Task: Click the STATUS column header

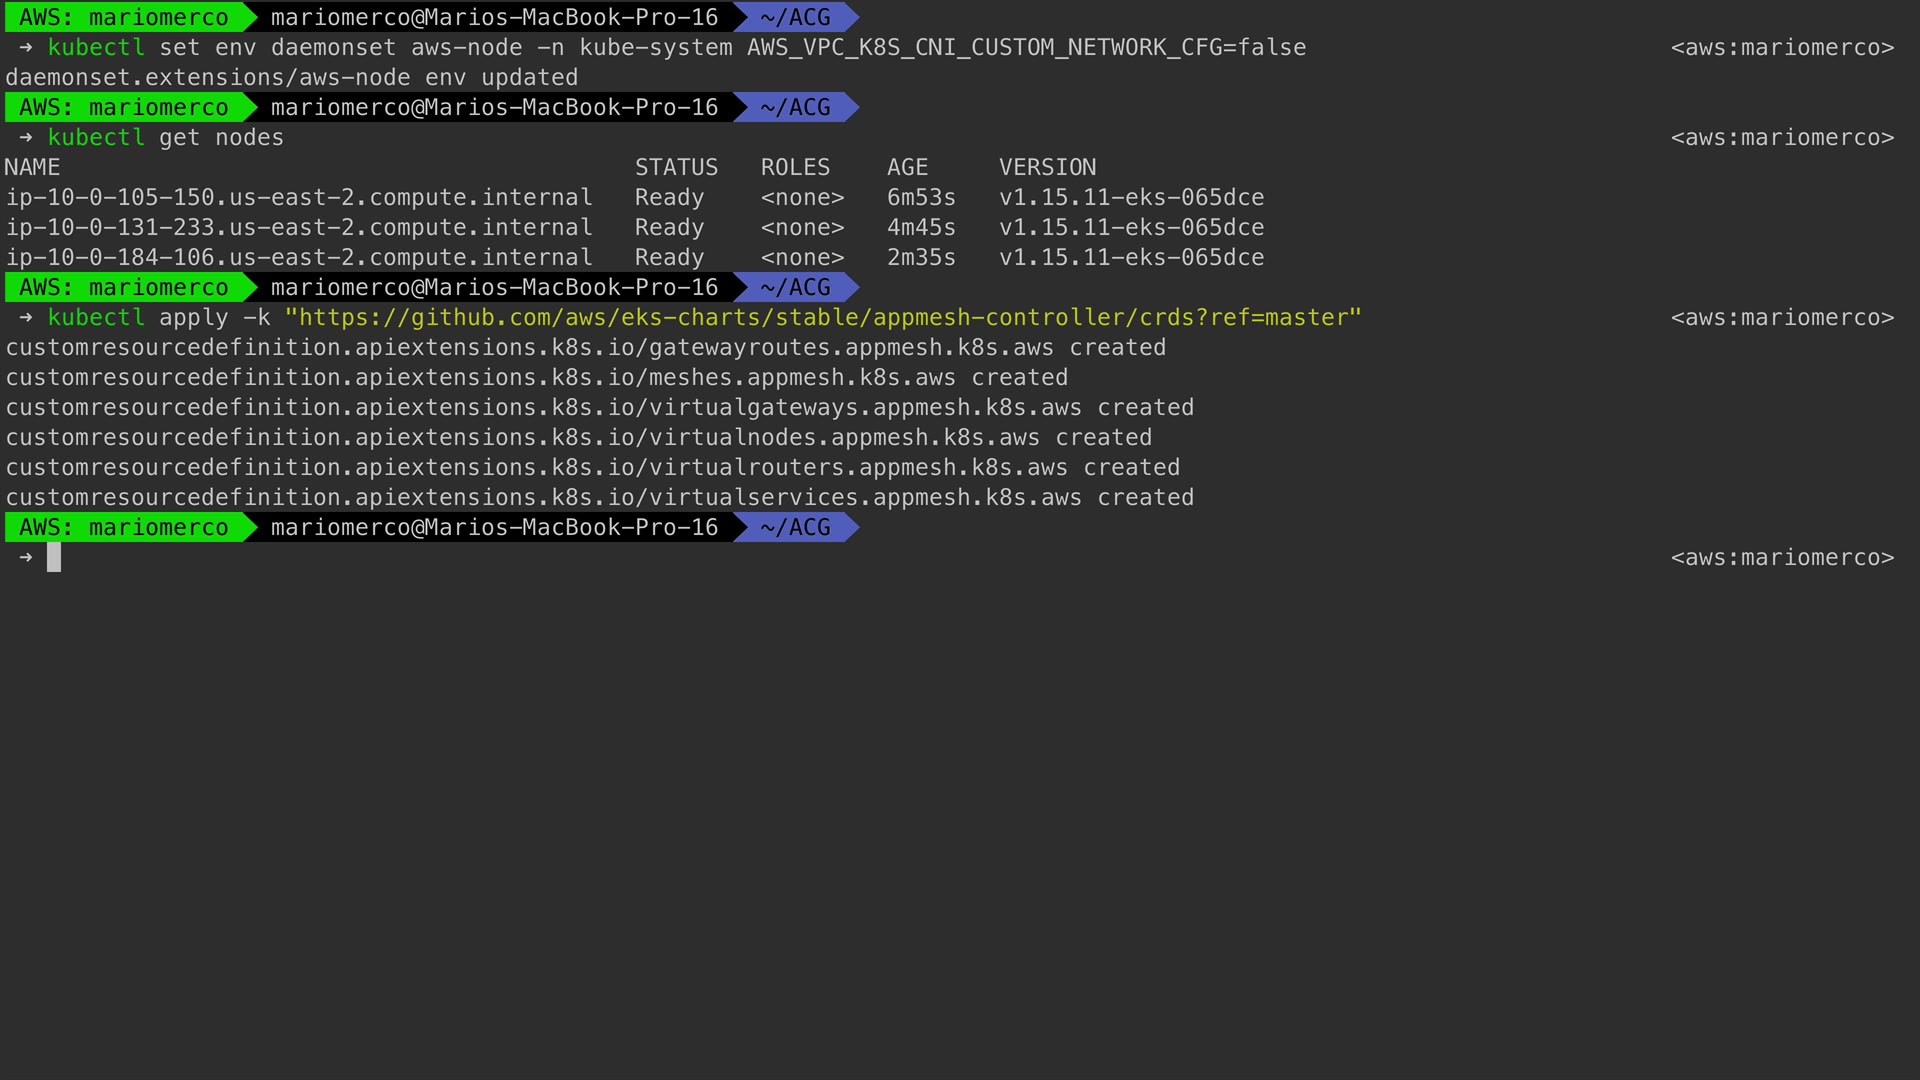Action: [x=676, y=168]
